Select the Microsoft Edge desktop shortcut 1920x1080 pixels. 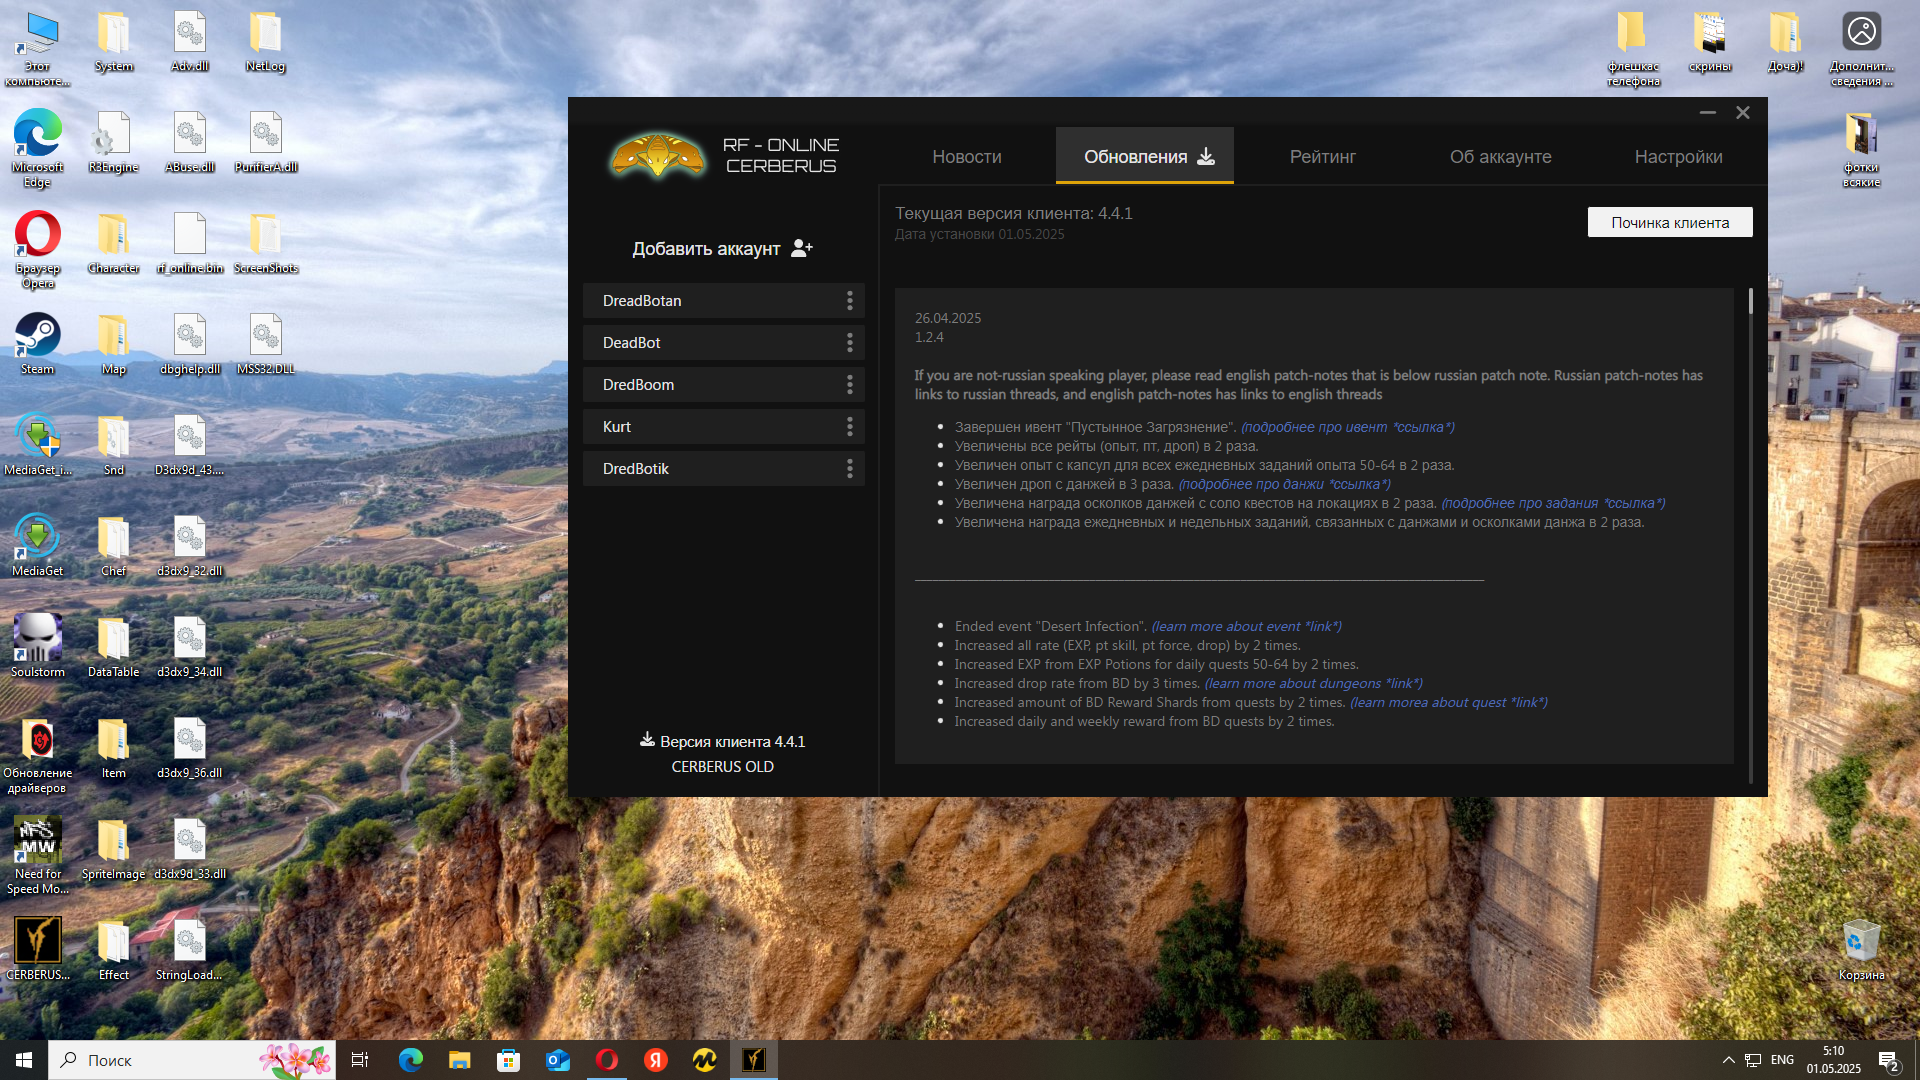tap(38, 148)
